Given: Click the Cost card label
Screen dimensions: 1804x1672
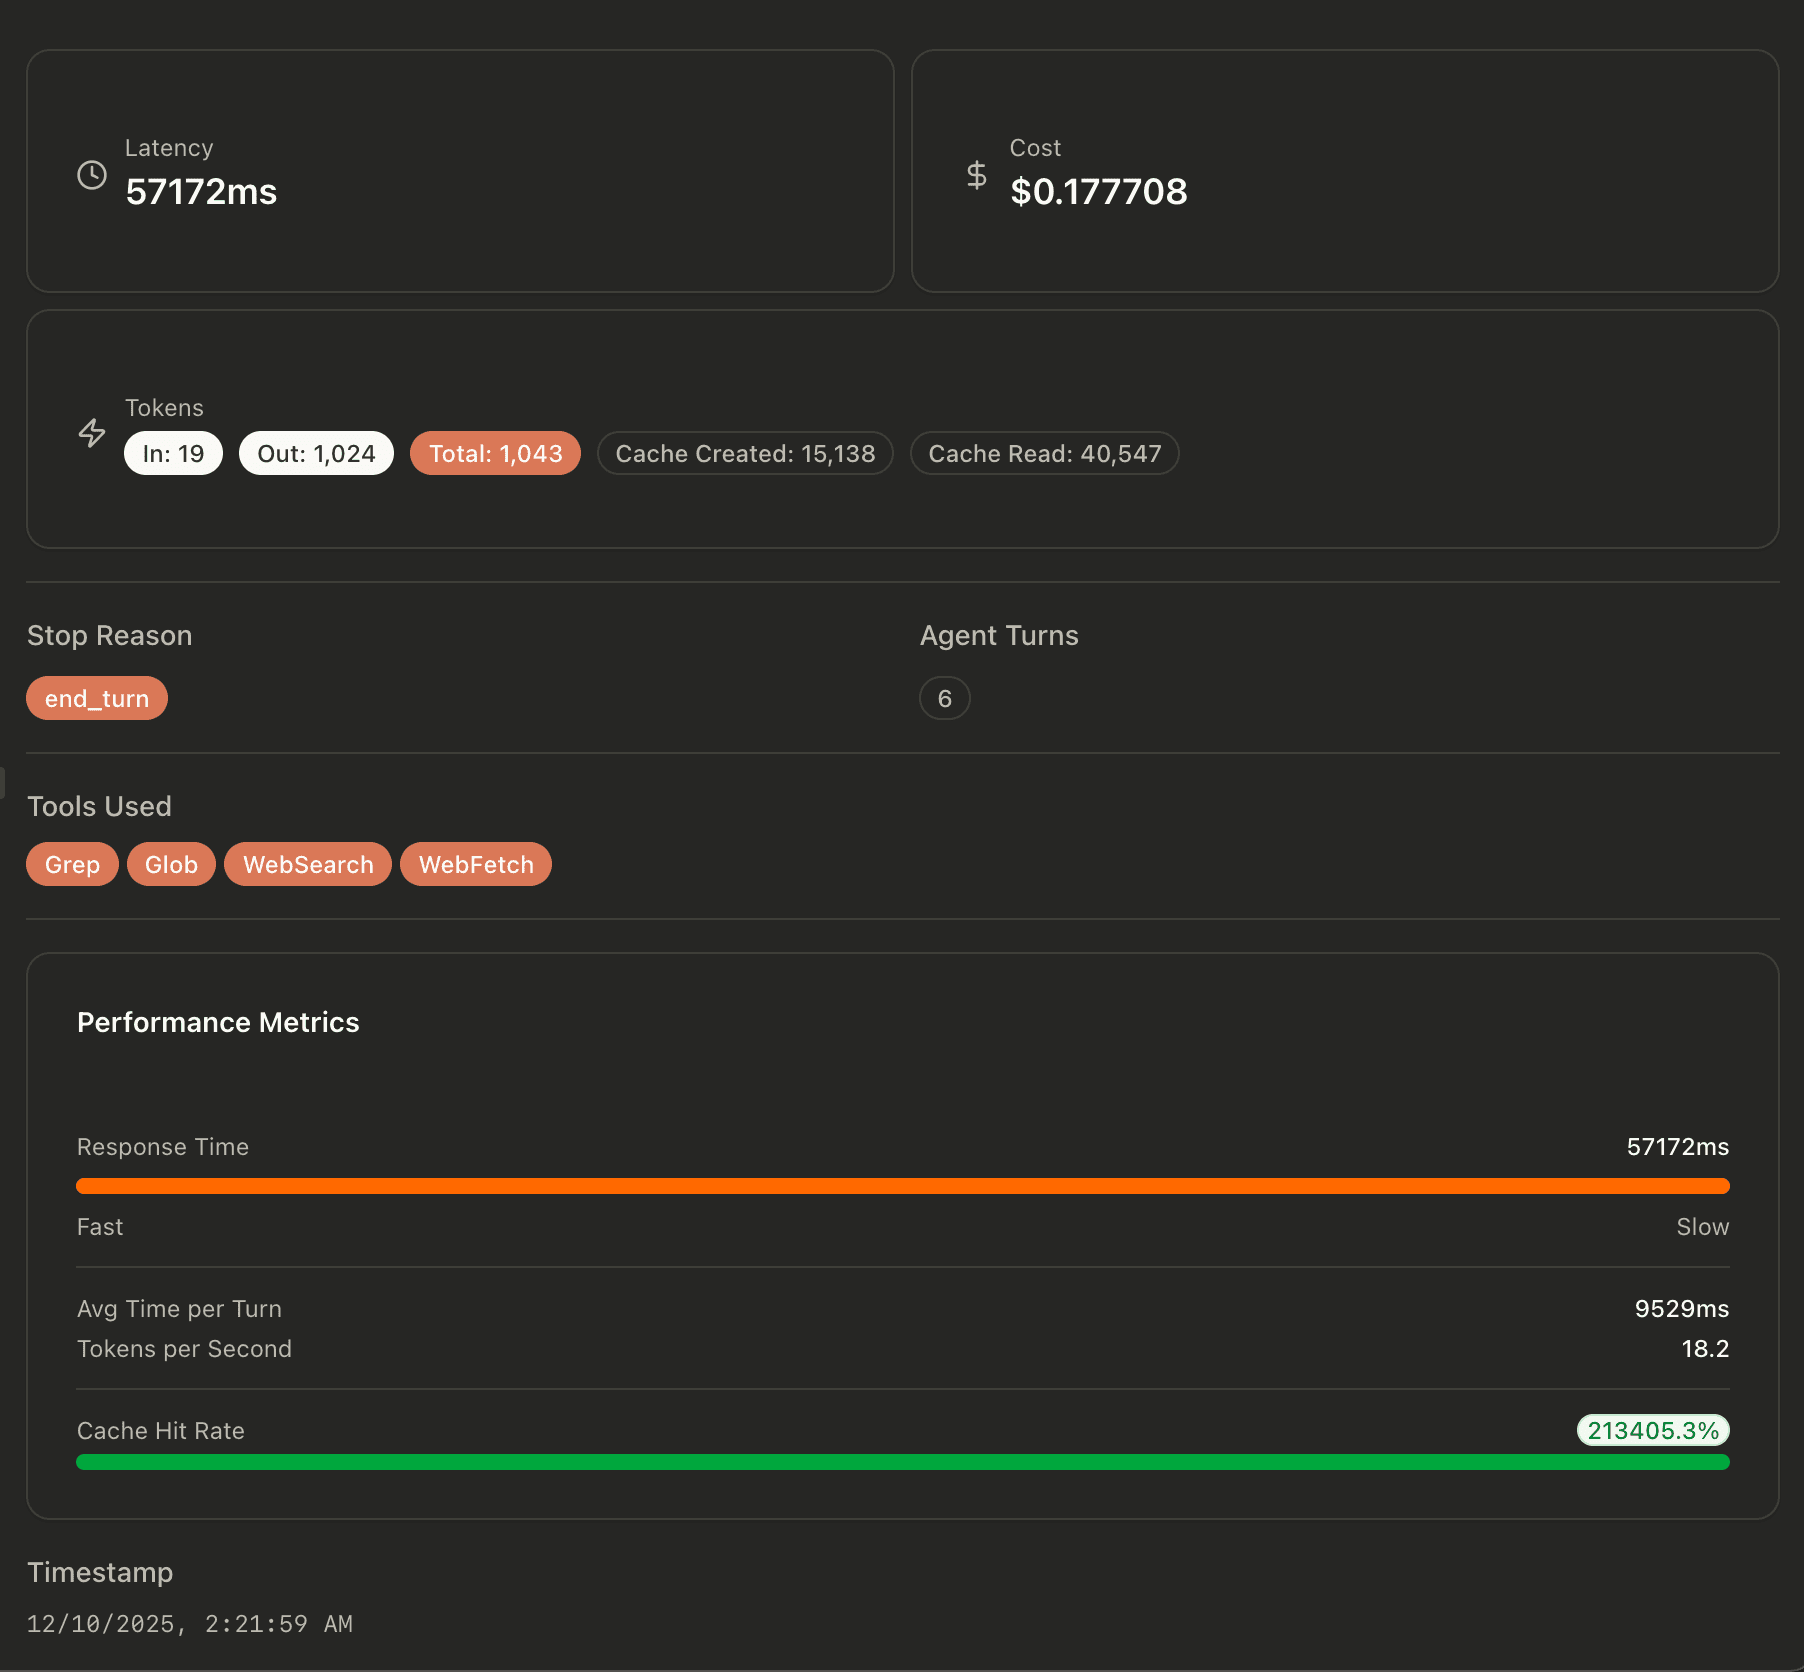Looking at the screenshot, I should (x=1035, y=148).
